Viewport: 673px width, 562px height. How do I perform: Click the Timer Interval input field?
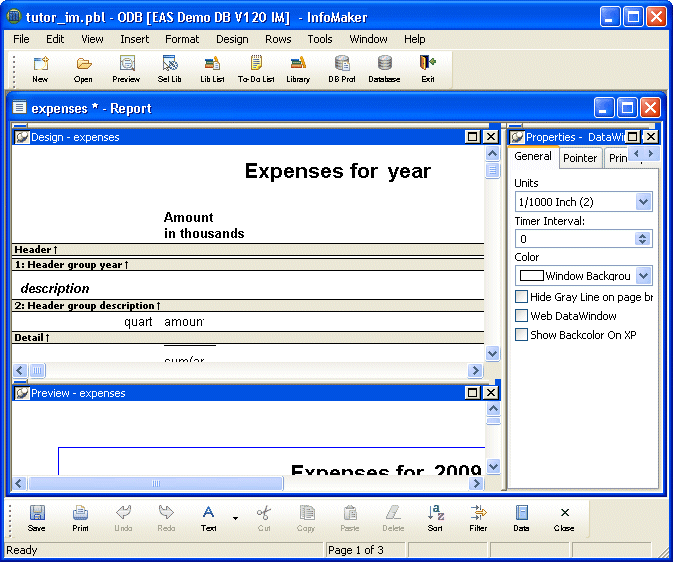(575, 239)
